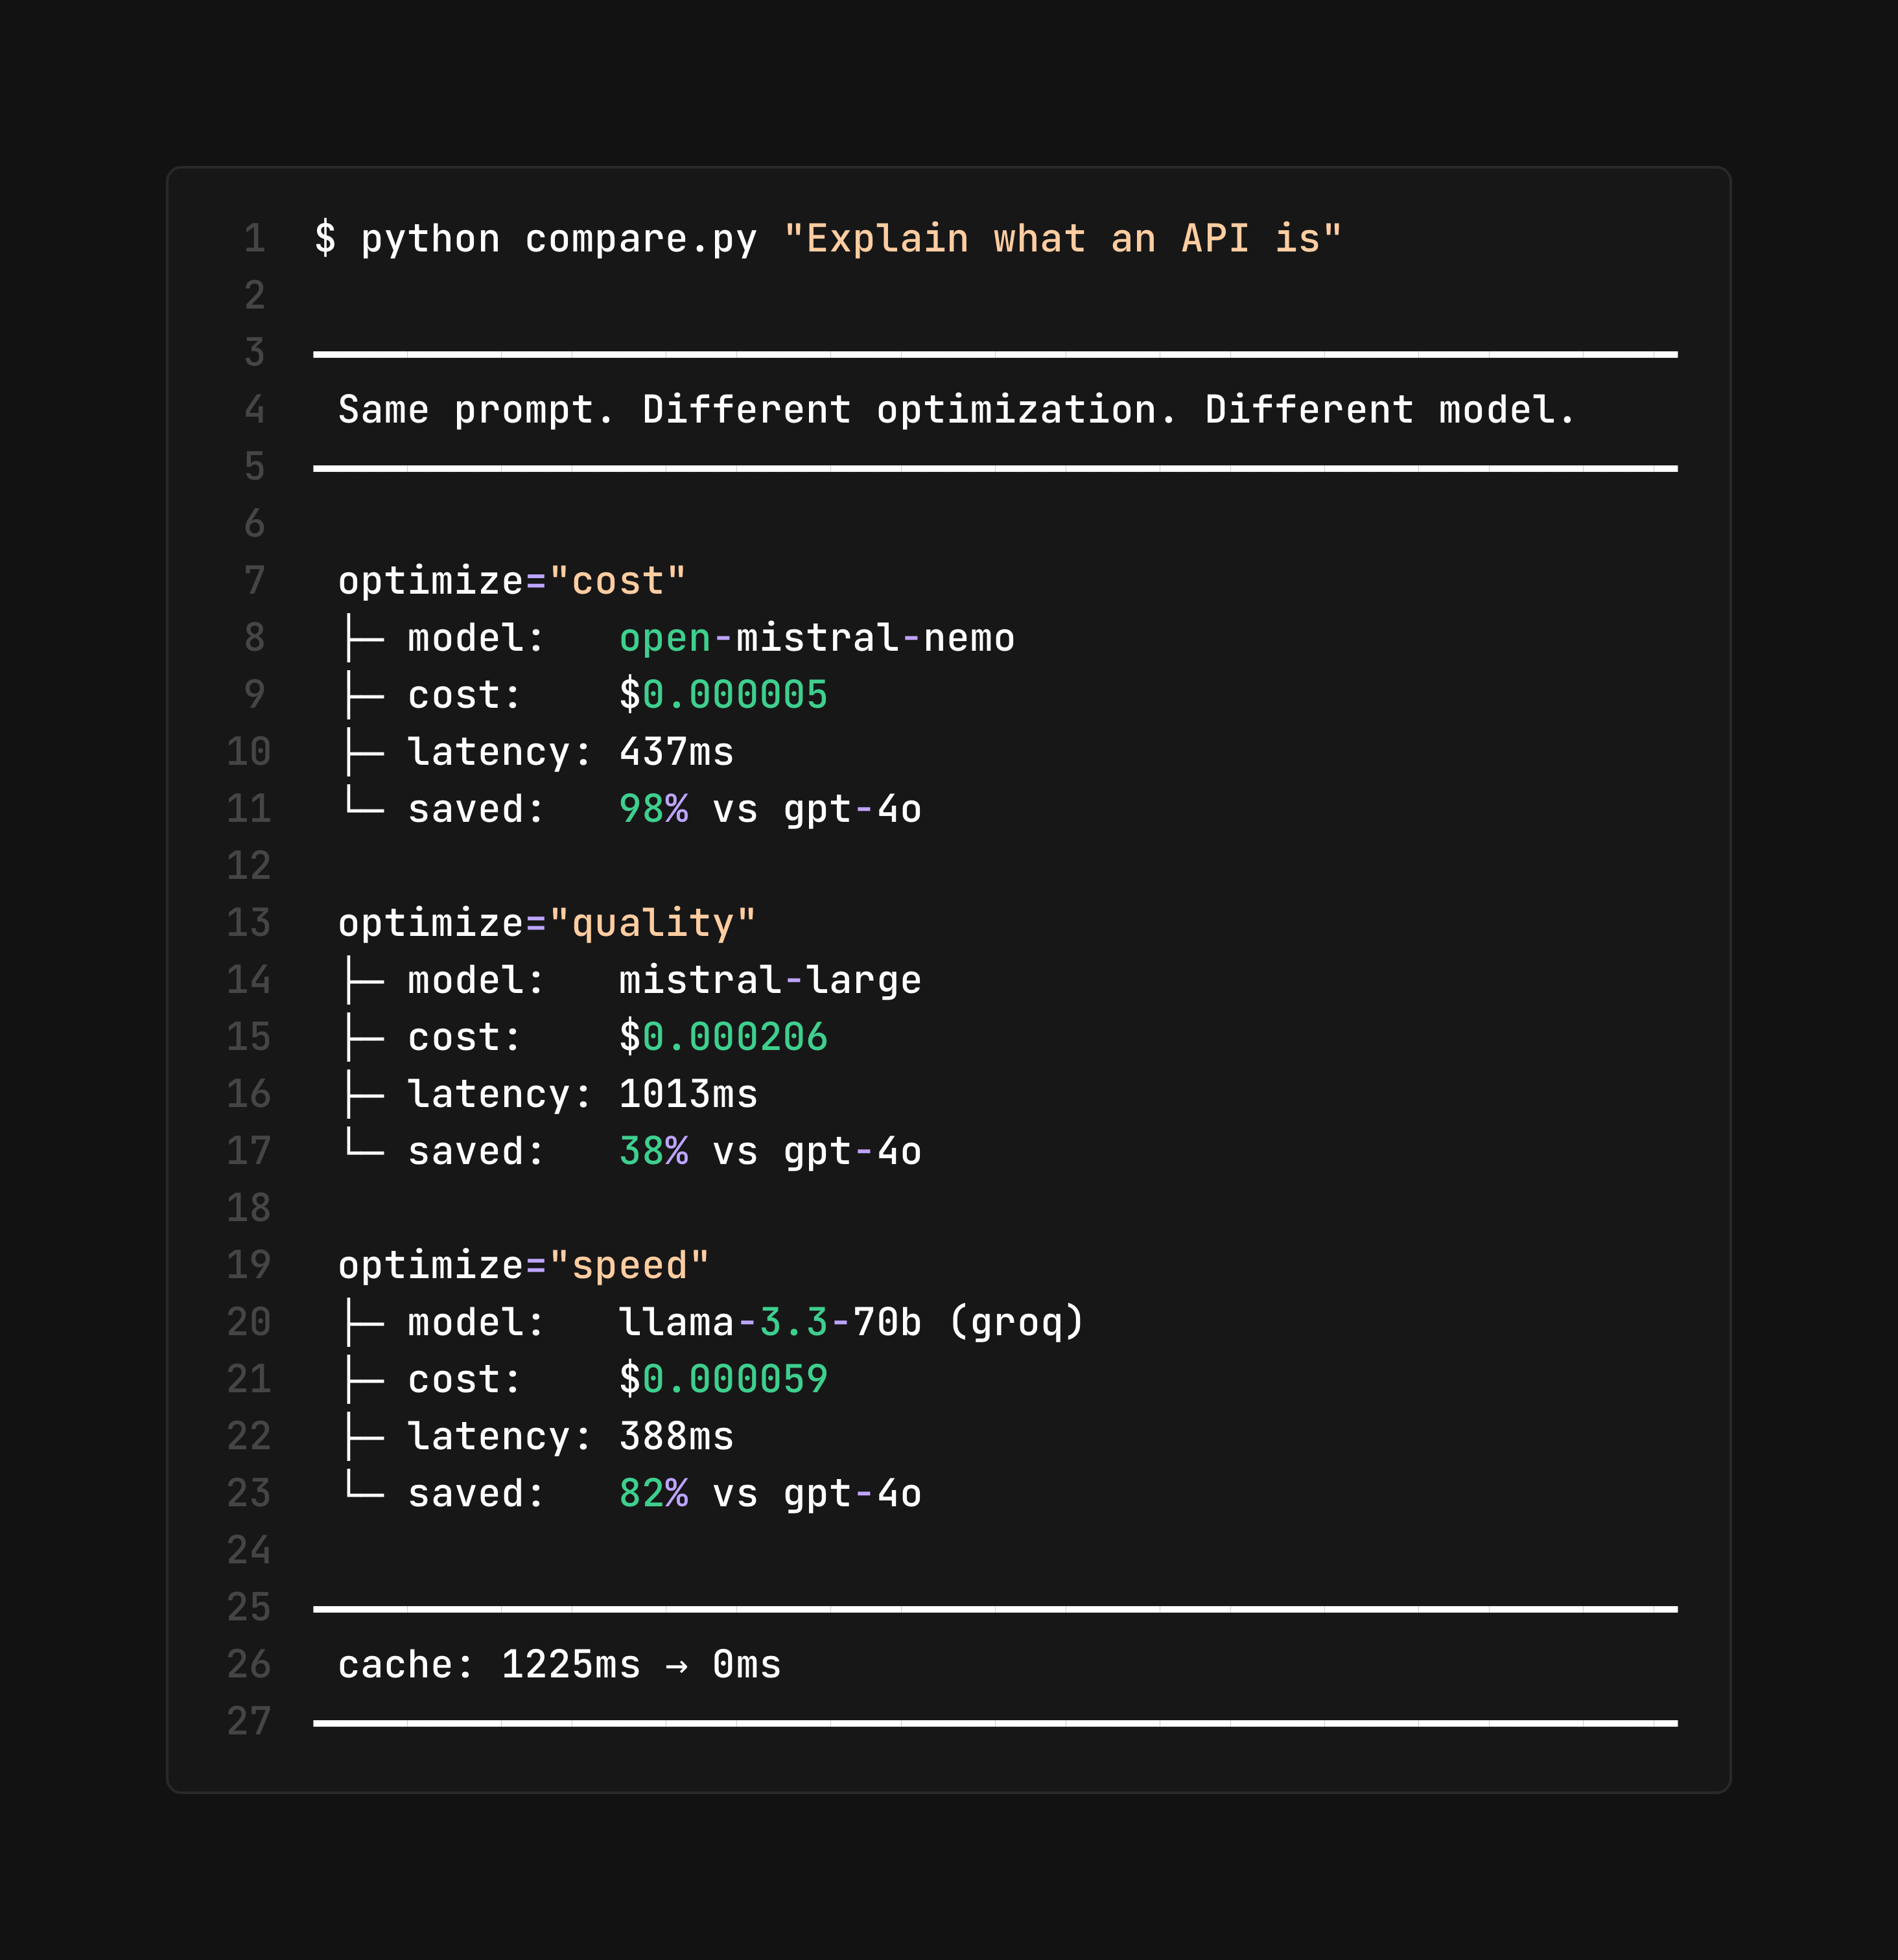Click the python command word
The width and height of the screenshot is (1898, 1960).
[x=430, y=239]
